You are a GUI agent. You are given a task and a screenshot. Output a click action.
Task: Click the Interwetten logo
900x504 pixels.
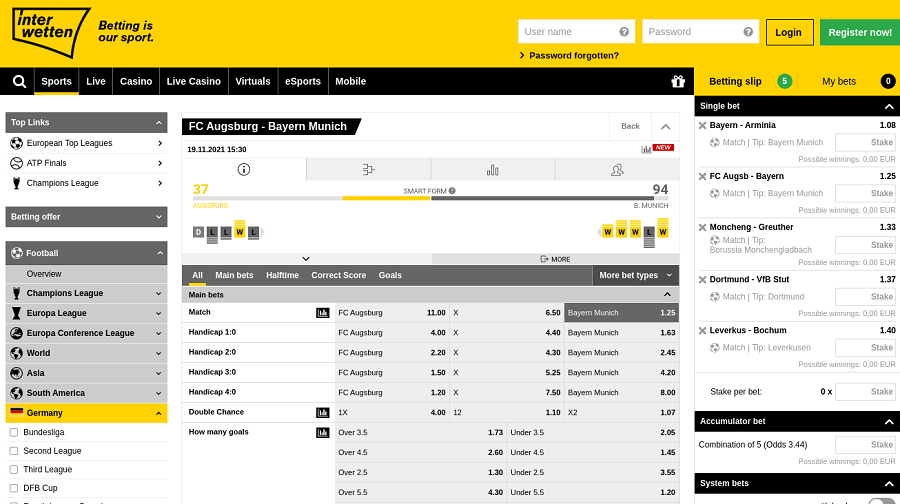point(51,33)
